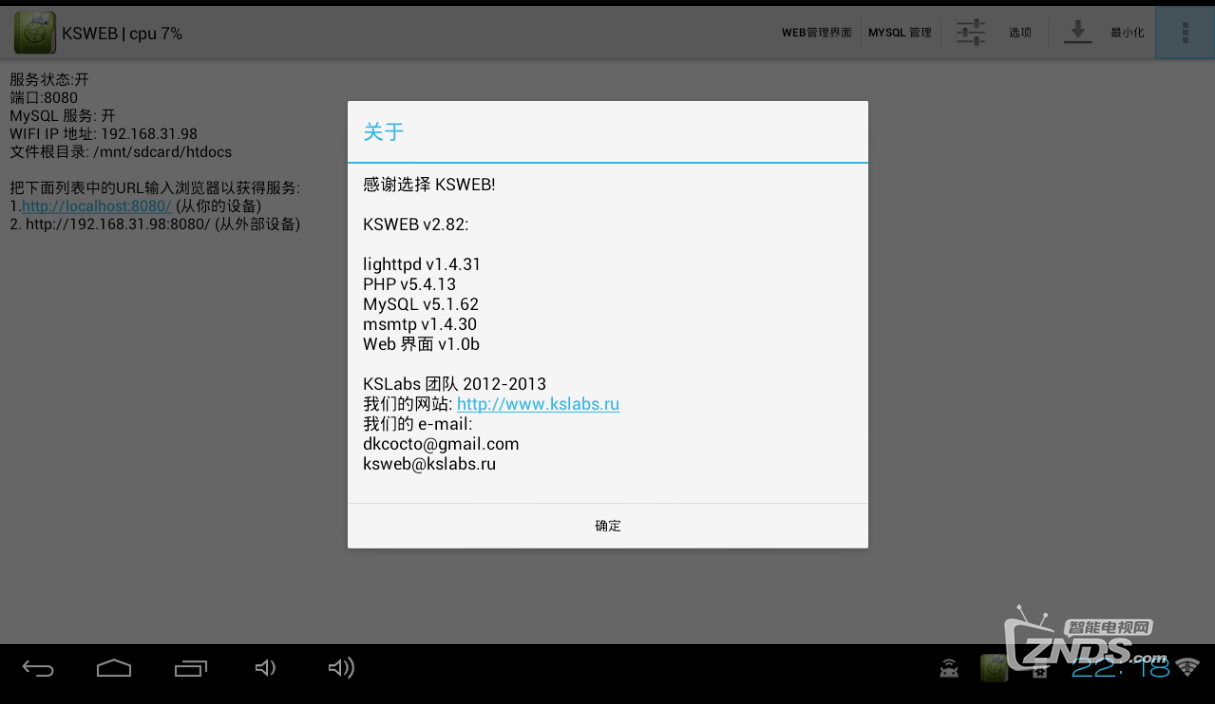Image resolution: width=1215 pixels, height=704 pixels.
Task: Tap the Android debug icon in system tray
Action: point(948,669)
